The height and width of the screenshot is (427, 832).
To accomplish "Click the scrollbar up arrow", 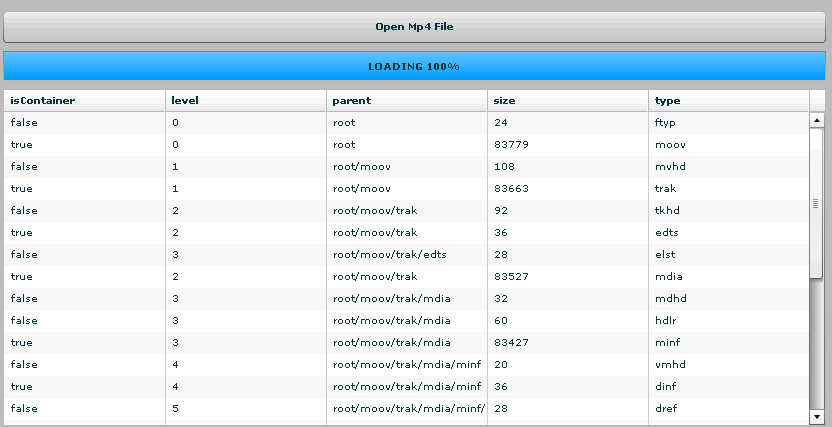I will click(816, 121).
